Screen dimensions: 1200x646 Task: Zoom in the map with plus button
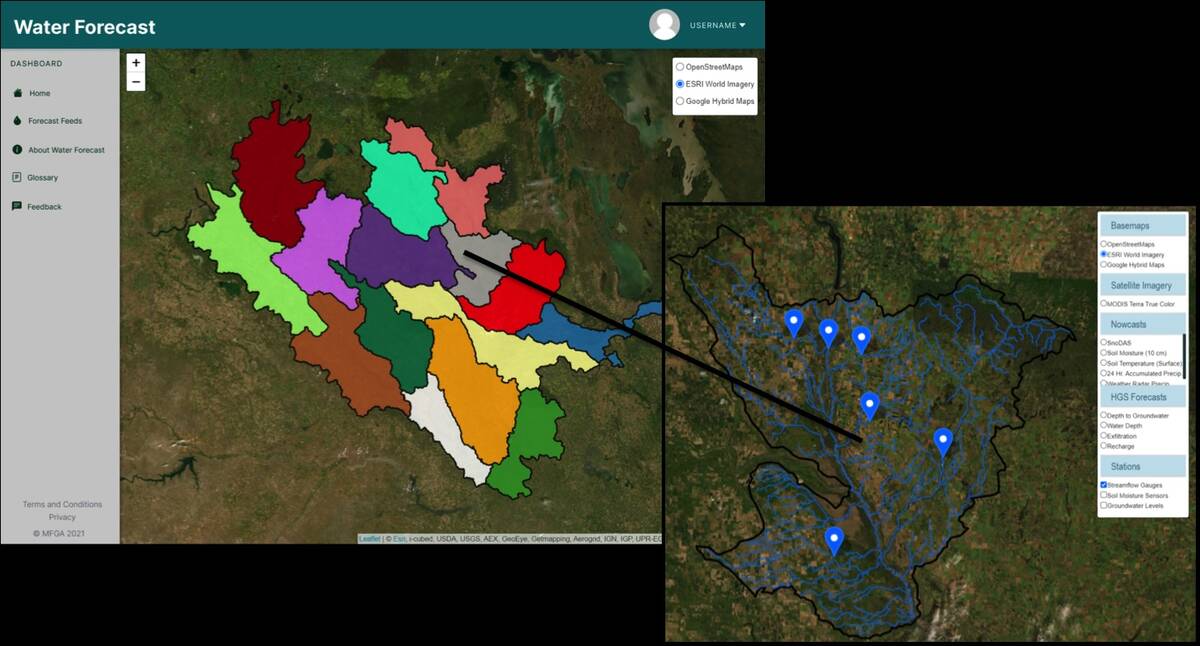pyautogui.click(x=136, y=63)
